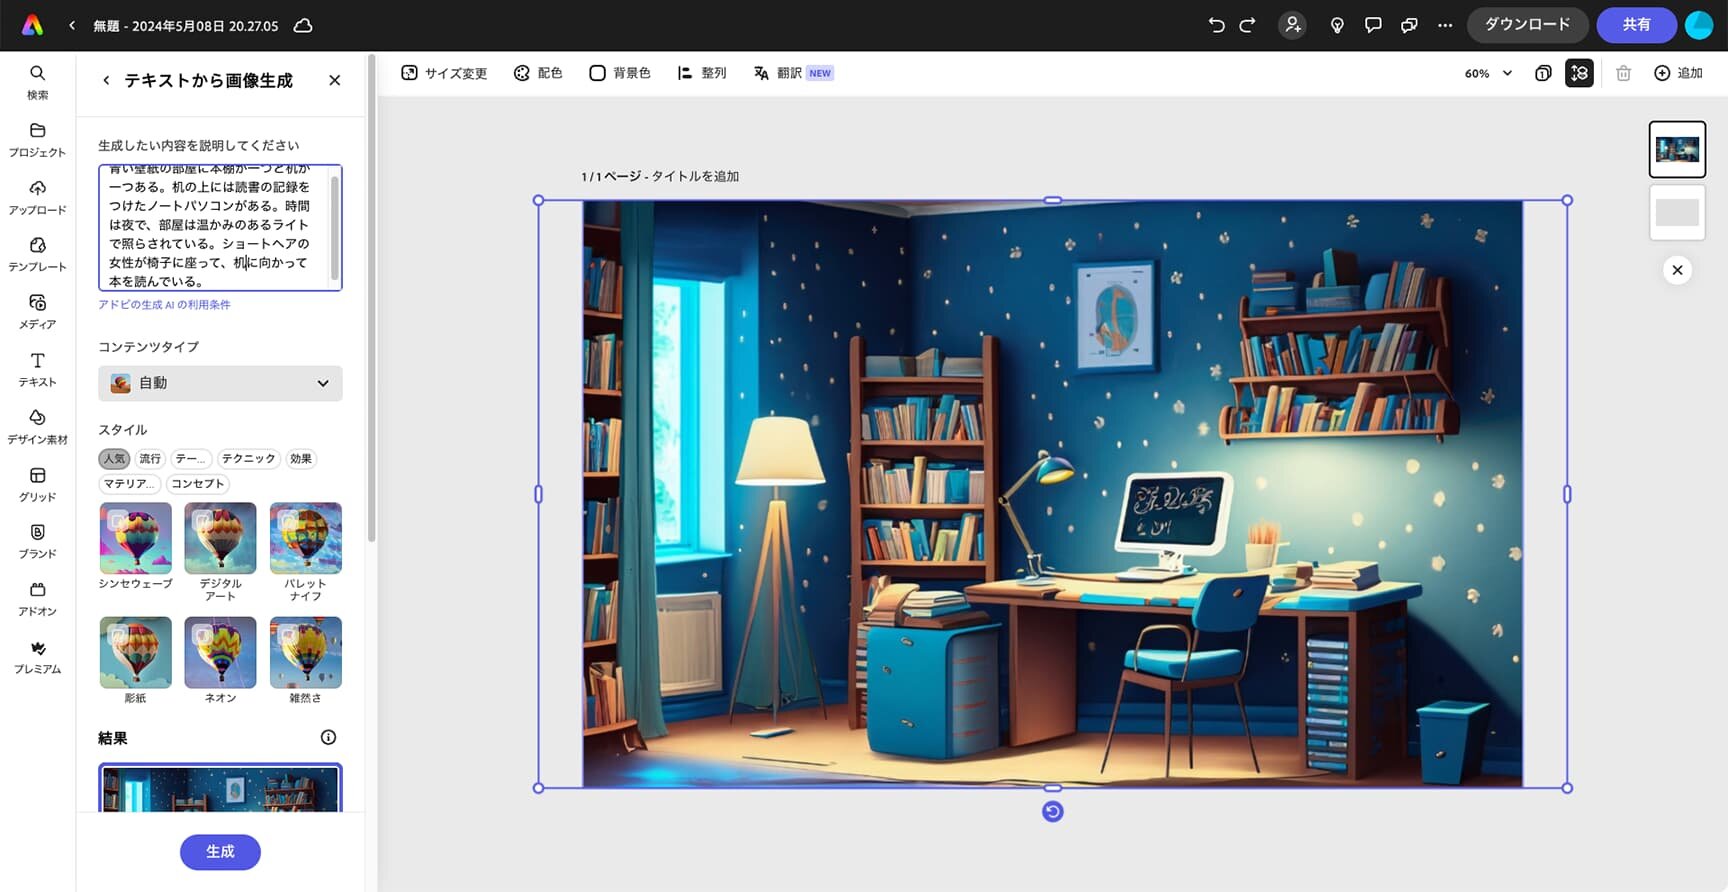Click the 共有 share button
The image size is (1728, 892).
click(1636, 25)
